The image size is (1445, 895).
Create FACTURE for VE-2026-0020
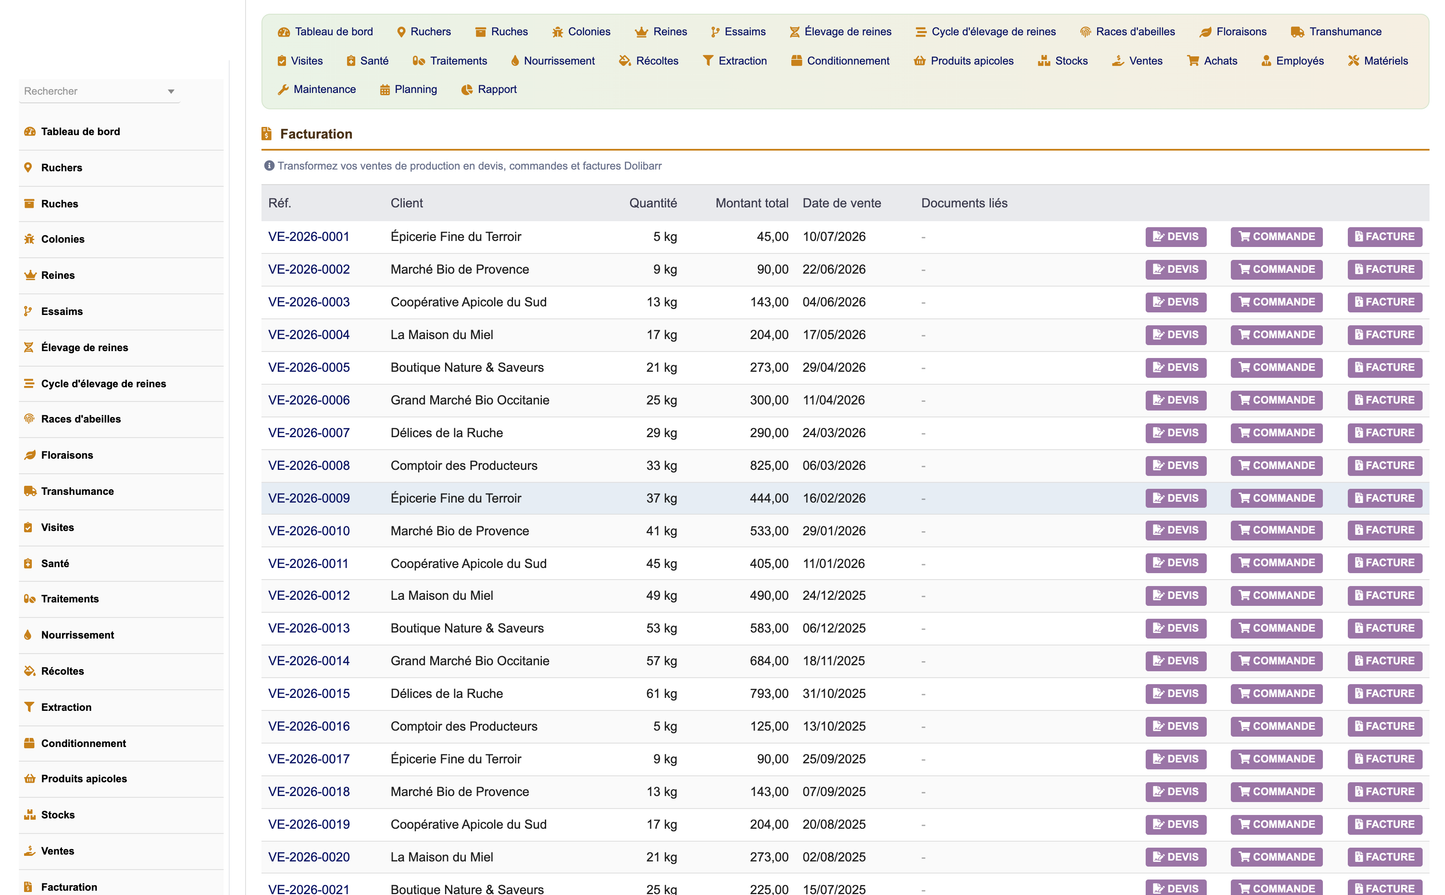[x=1384, y=857]
